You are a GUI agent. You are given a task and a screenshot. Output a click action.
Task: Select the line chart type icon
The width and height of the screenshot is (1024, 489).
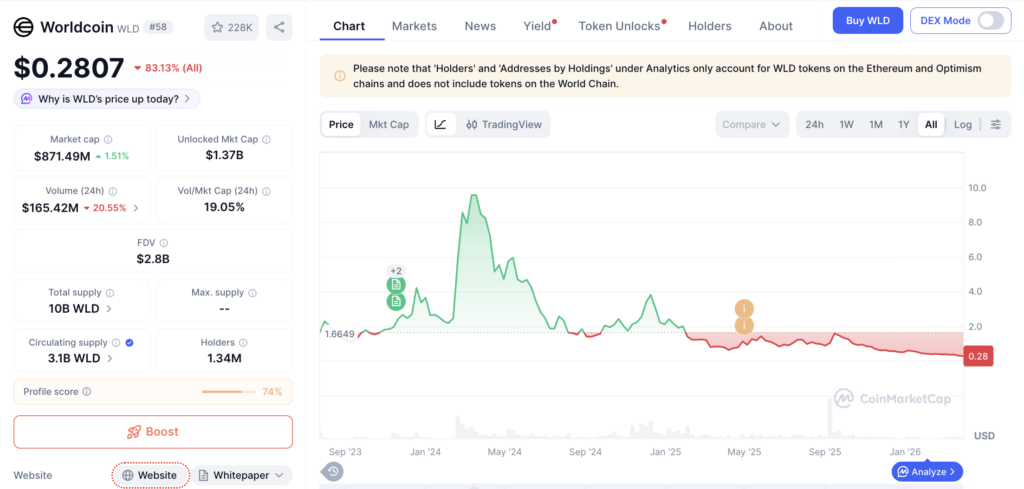click(441, 125)
